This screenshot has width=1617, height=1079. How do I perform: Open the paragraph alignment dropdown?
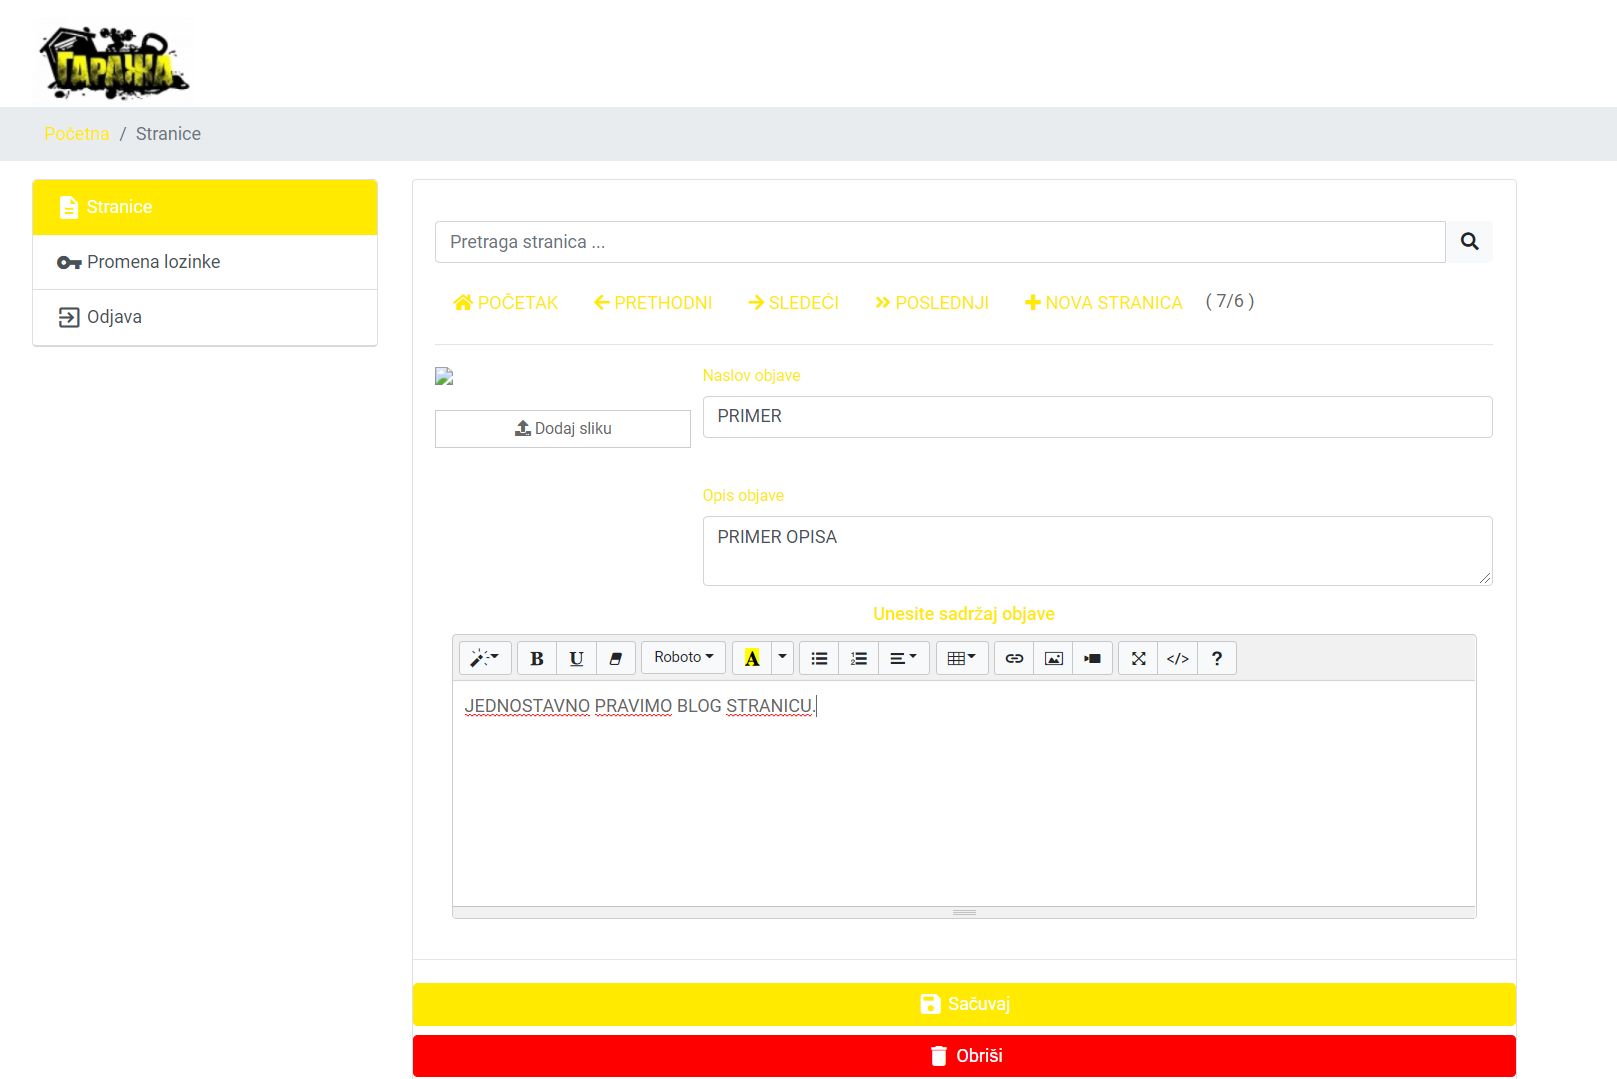coord(903,658)
